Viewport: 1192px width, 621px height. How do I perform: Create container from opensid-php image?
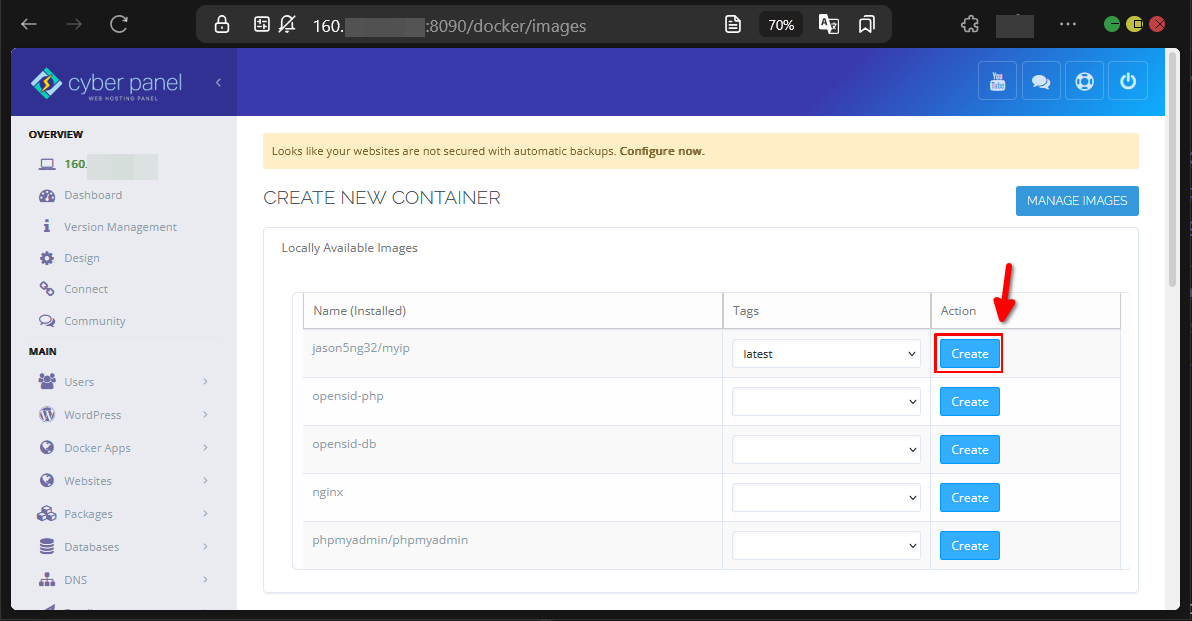(x=969, y=402)
